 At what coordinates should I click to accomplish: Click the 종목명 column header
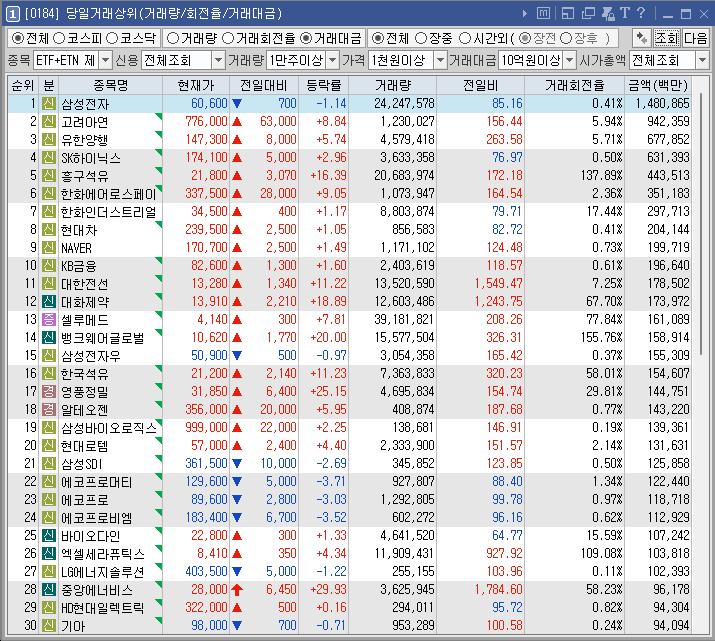(x=110, y=85)
